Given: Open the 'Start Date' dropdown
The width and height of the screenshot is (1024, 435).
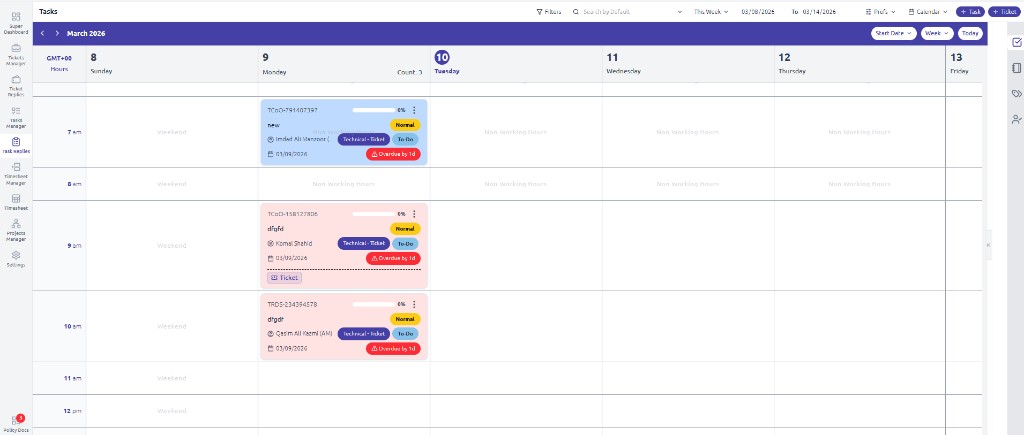Looking at the screenshot, I should pos(893,33).
